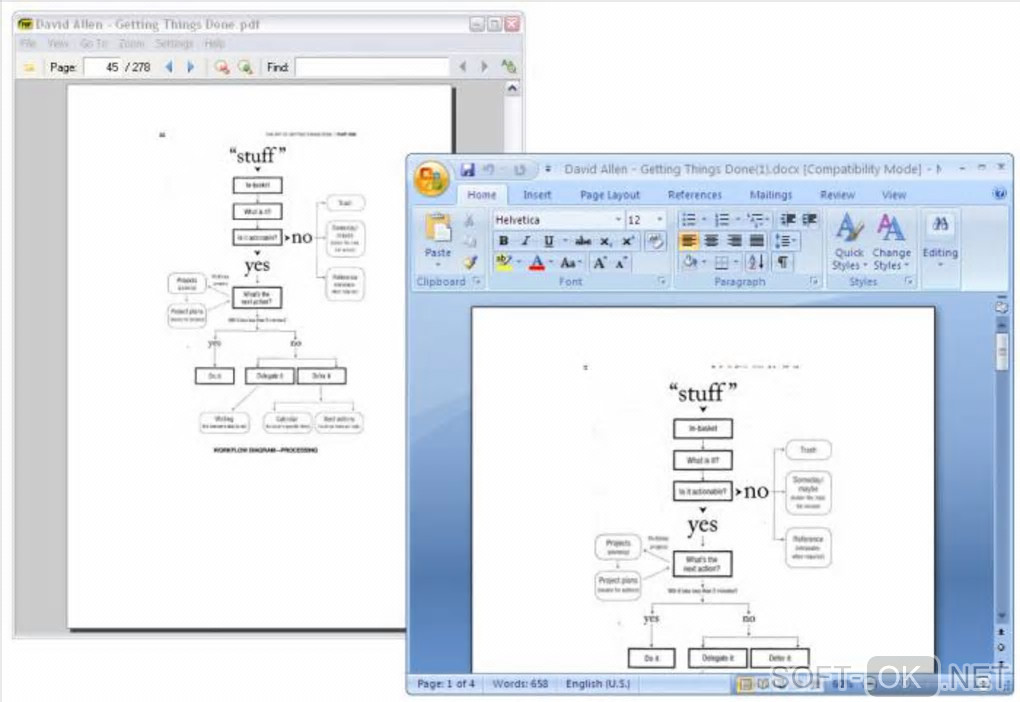The image size is (1020, 702).
Task: Apply yellow text highlight color
Action: pos(503,262)
